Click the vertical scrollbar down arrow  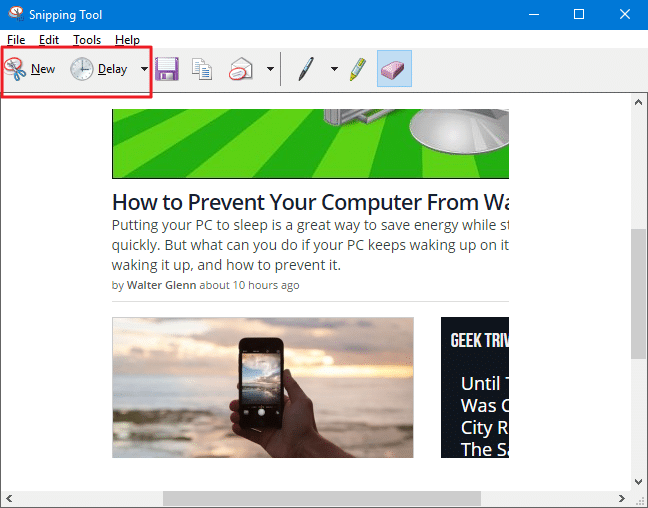coord(639,481)
